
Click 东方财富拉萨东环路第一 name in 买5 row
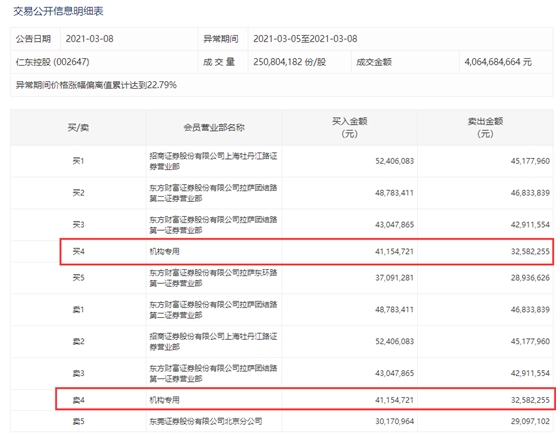[213, 278]
